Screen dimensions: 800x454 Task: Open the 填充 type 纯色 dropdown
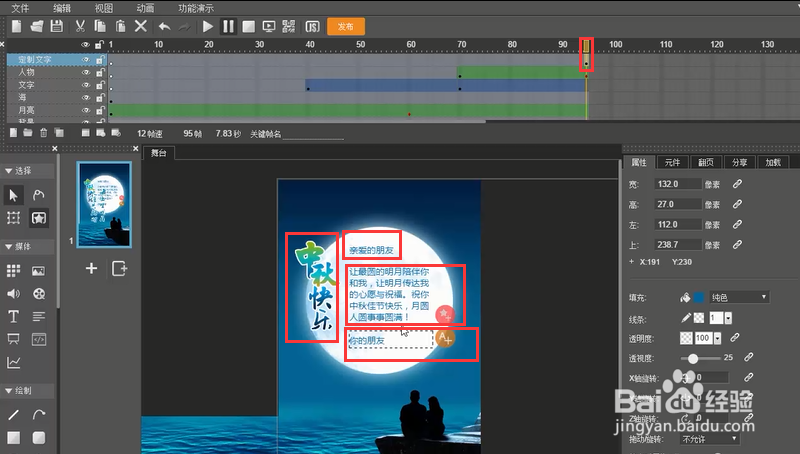(x=739, y=297)
